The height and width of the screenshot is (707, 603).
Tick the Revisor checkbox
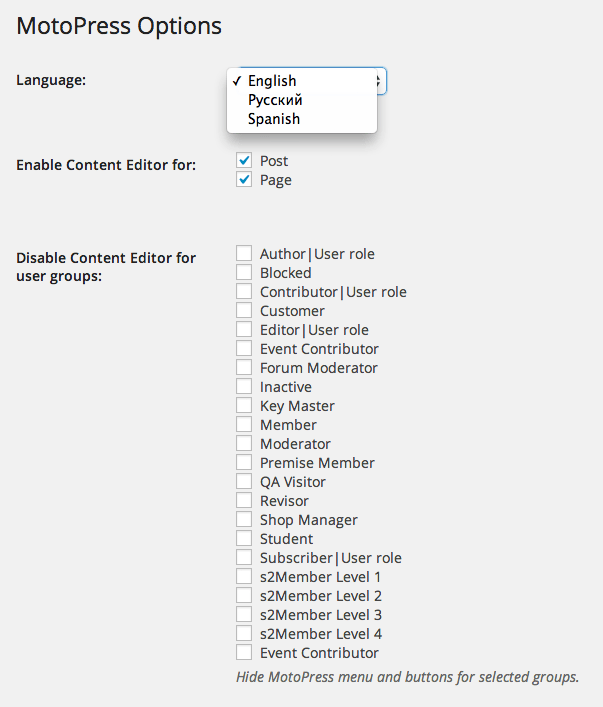(x=244, y=501)
